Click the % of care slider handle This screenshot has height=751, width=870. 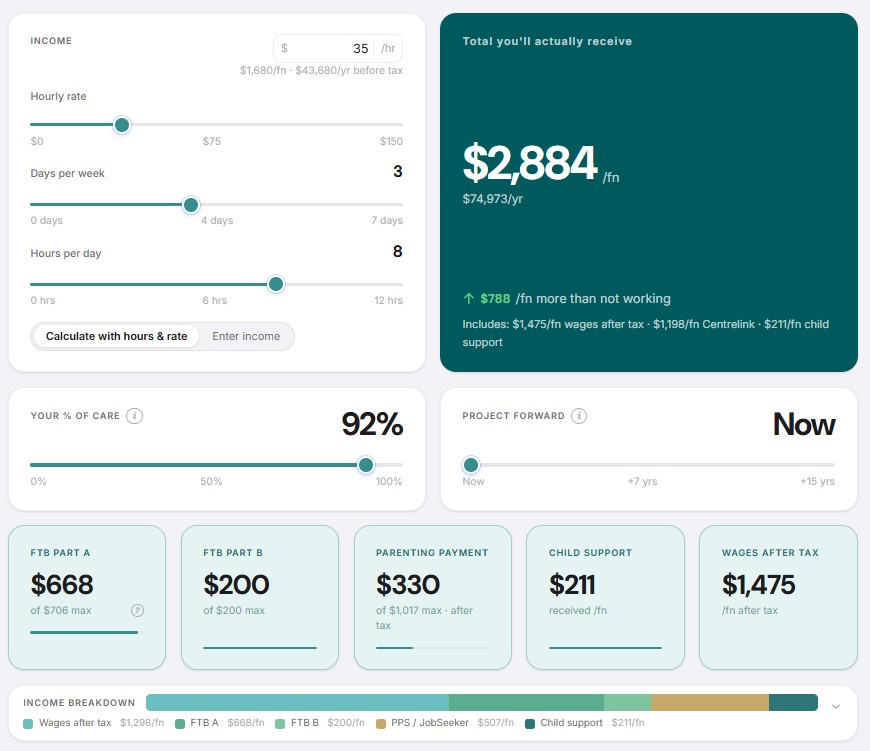366,465
